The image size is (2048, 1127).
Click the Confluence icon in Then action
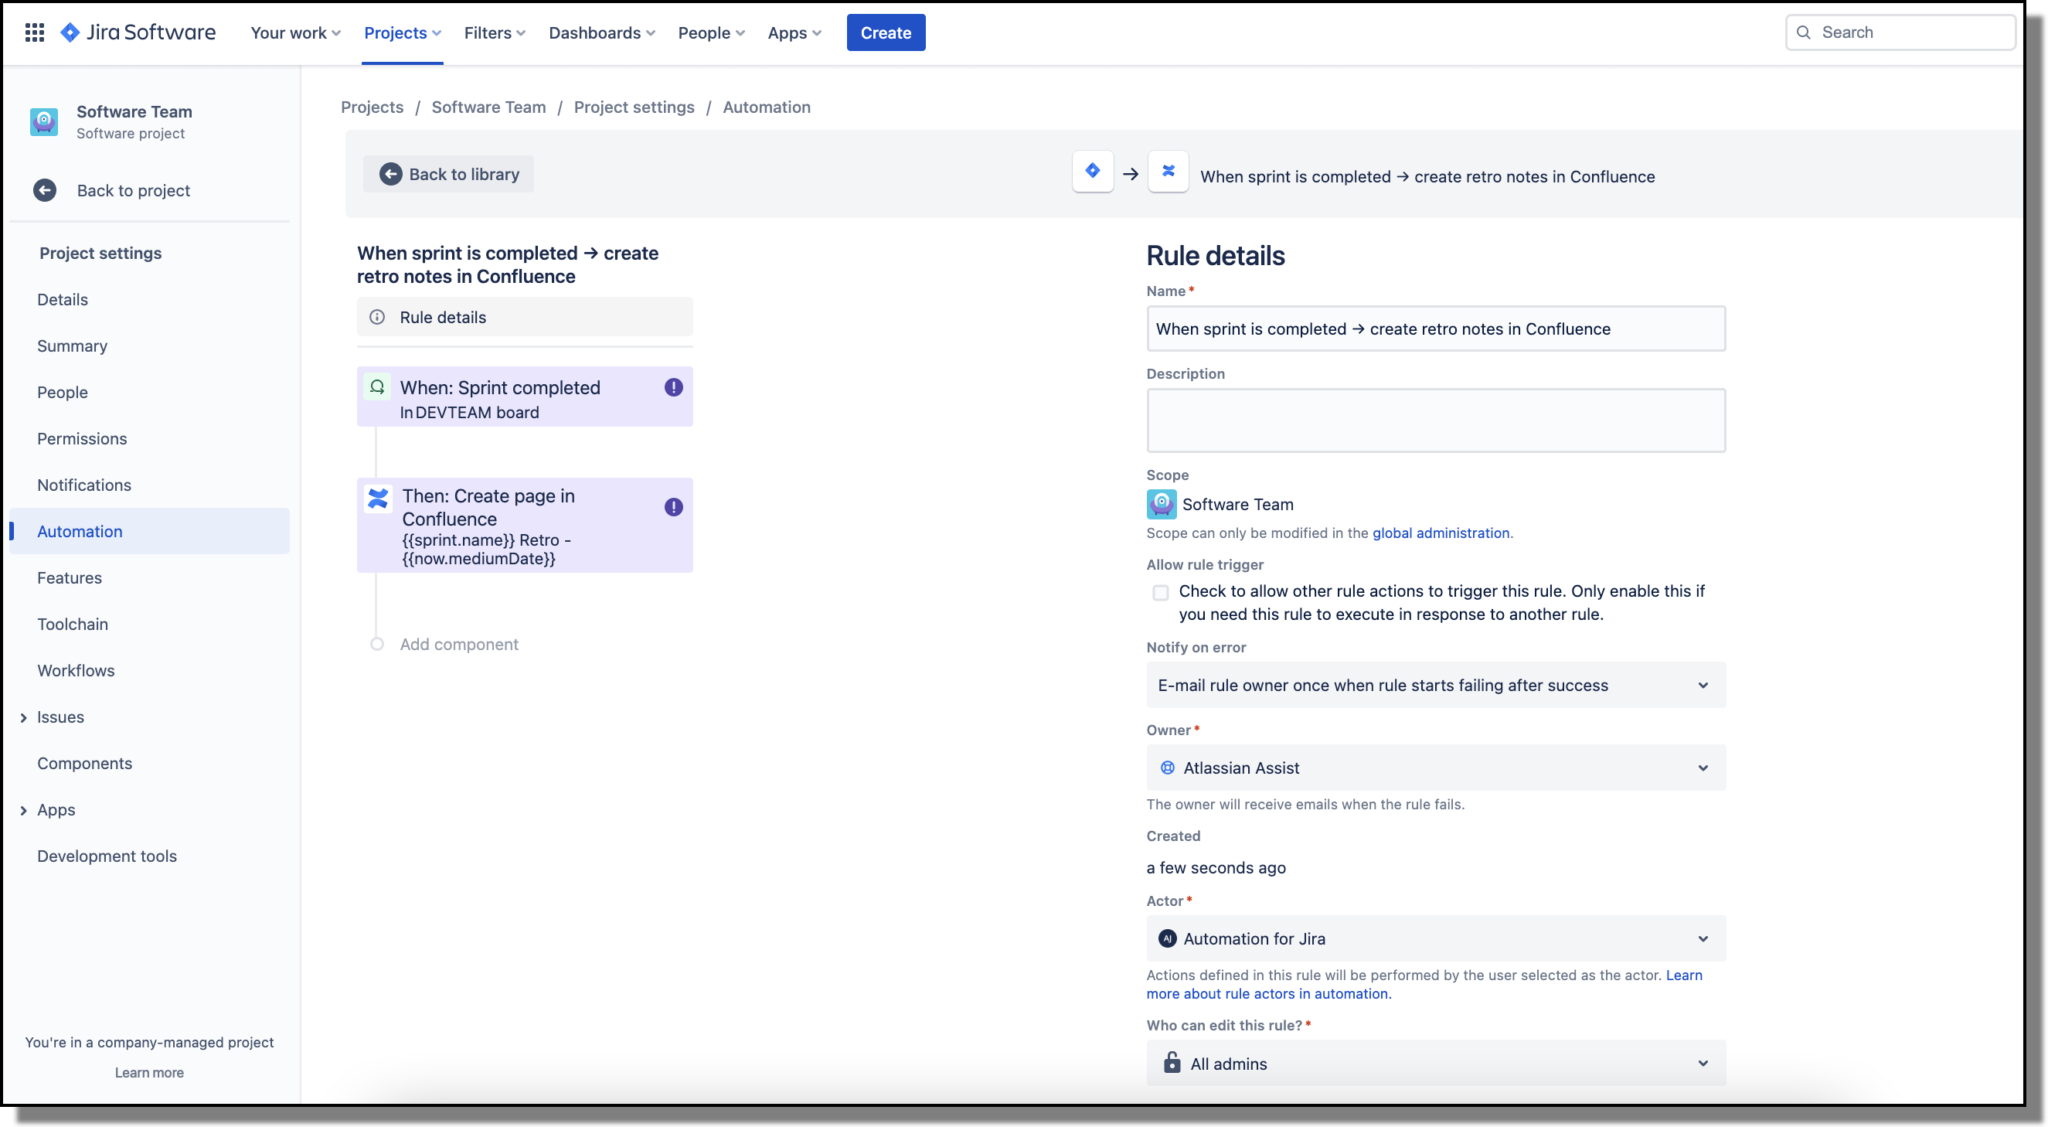(378, 498)
